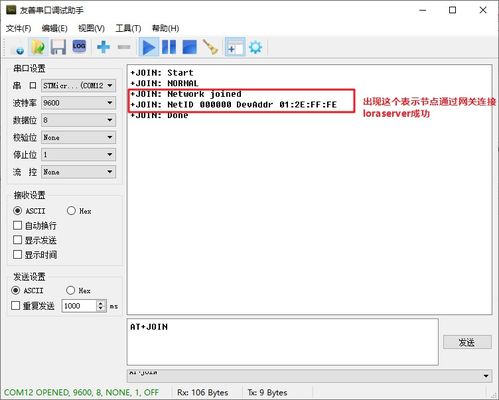The image size is (499, 400).
Task: Clear received text with the broom icon
Action: 210,47
